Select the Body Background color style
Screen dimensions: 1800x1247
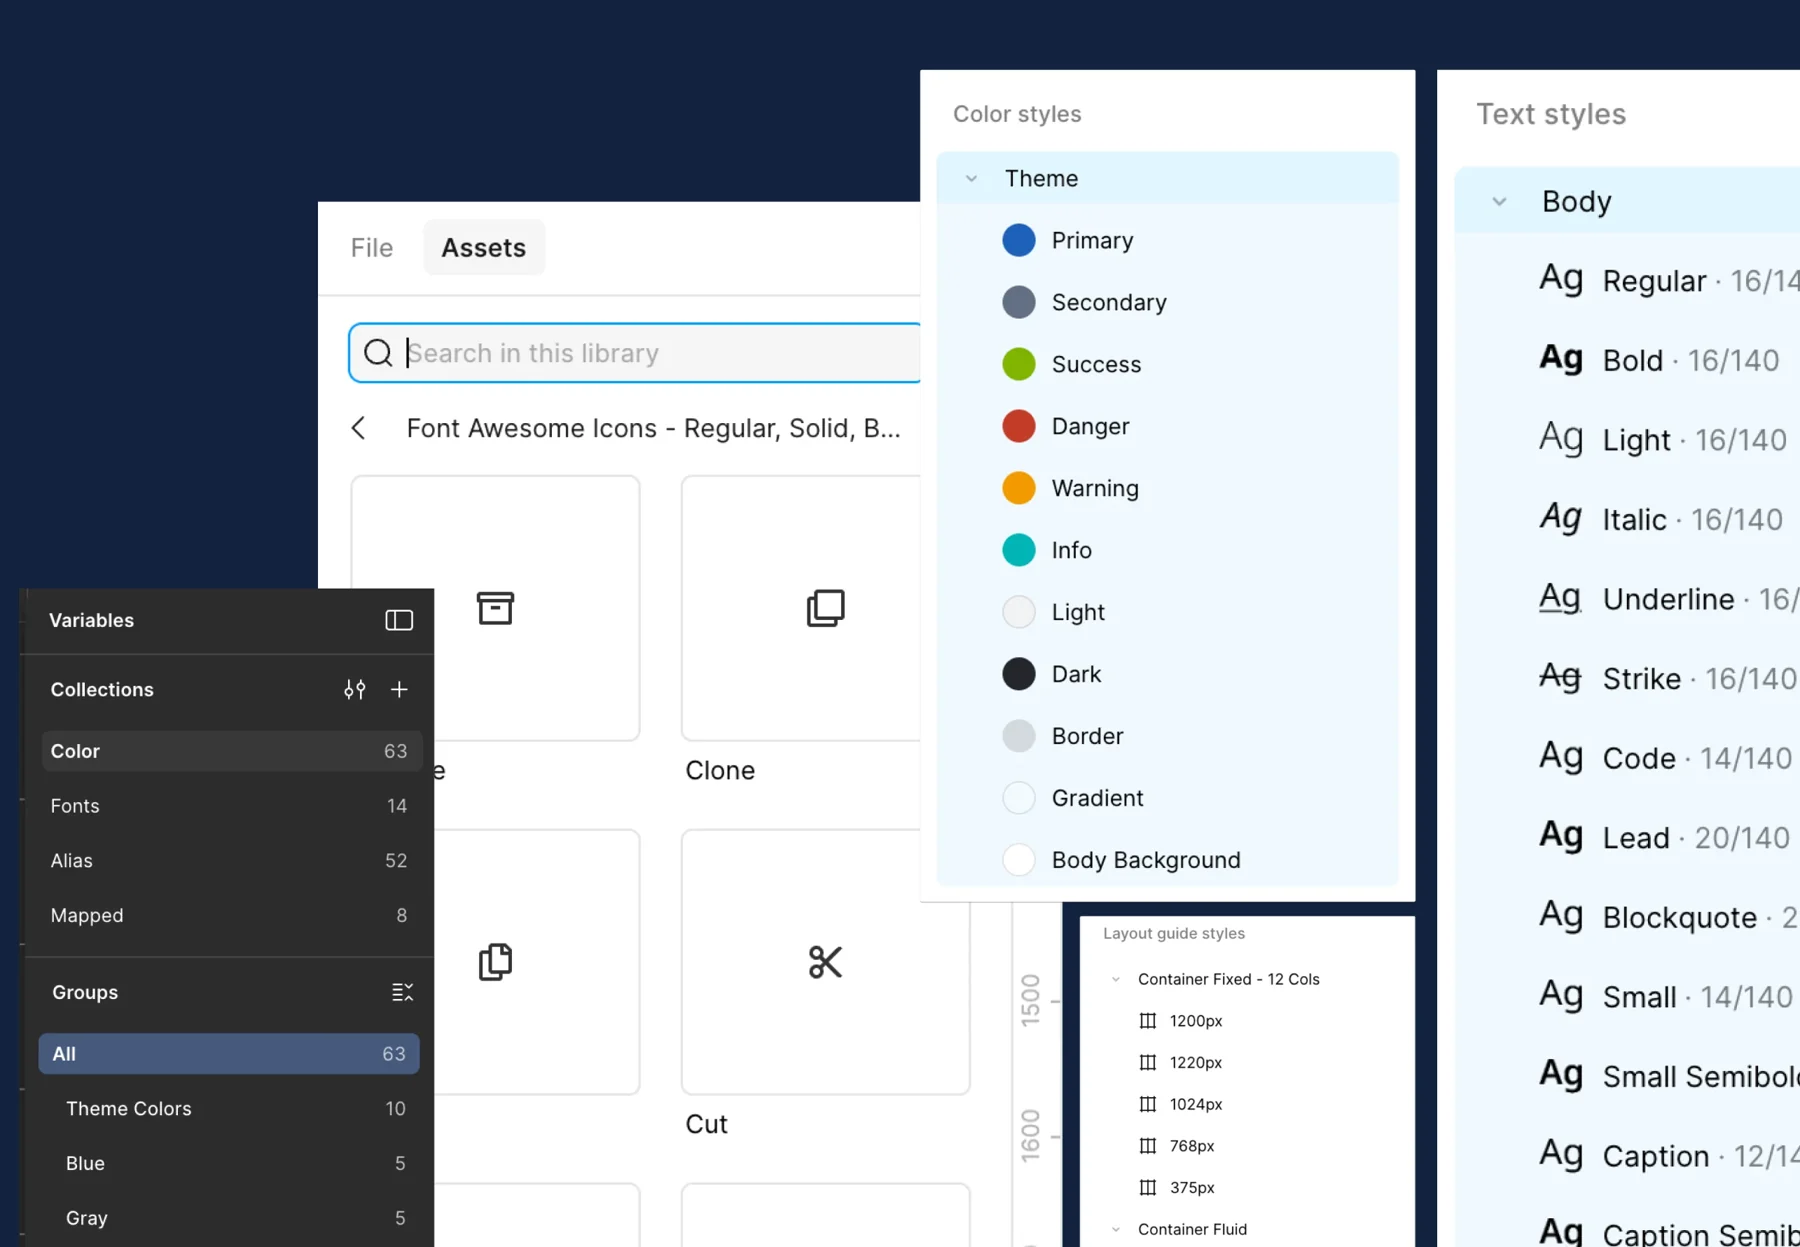click(1168, 860)
